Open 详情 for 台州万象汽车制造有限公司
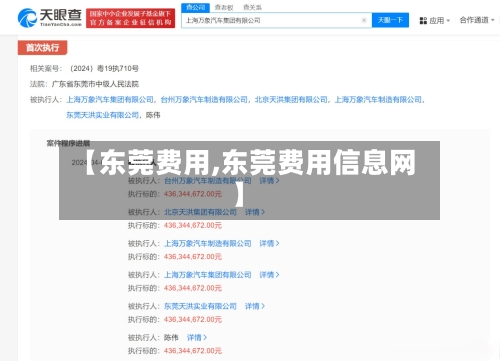 [269, 181]
